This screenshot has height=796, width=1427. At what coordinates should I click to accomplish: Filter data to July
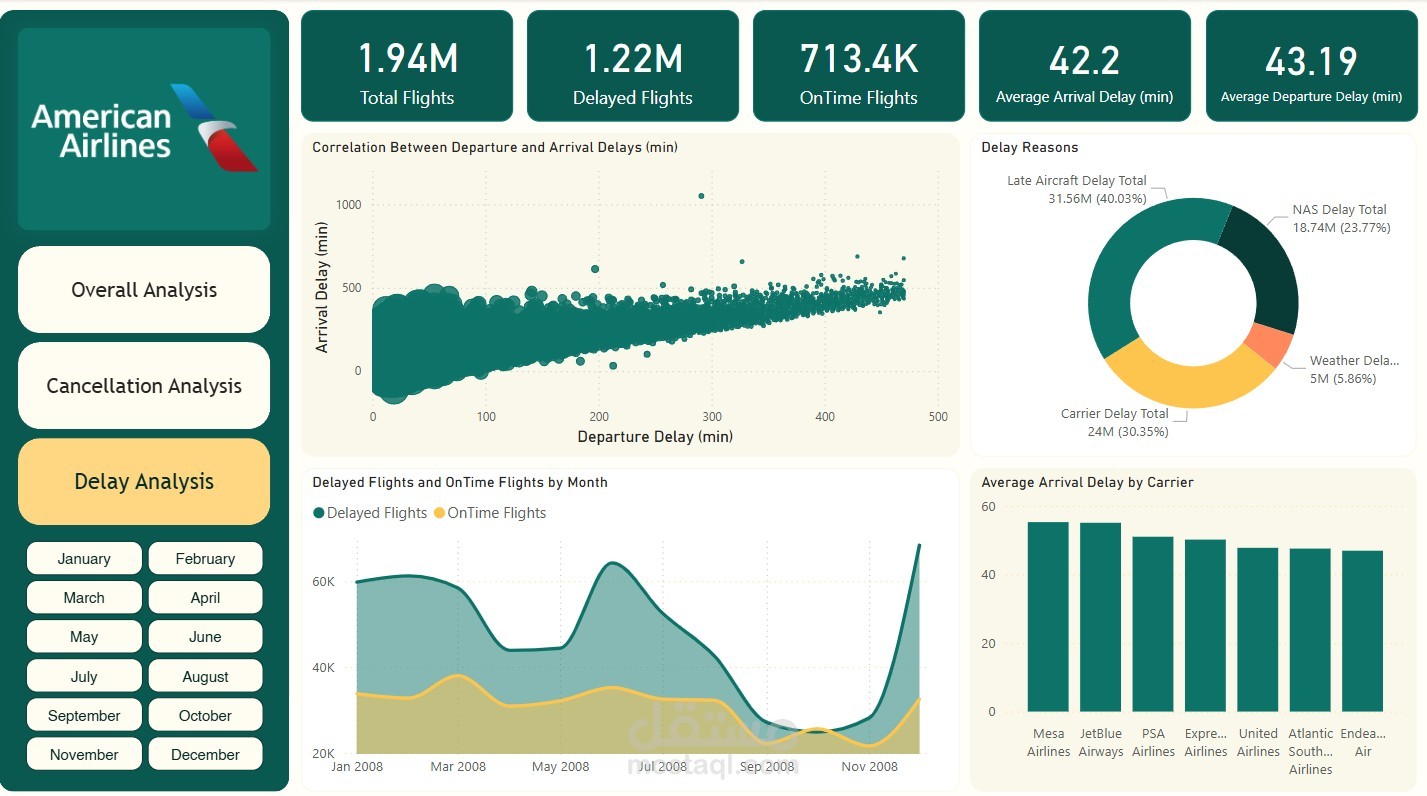pos(84,677)
